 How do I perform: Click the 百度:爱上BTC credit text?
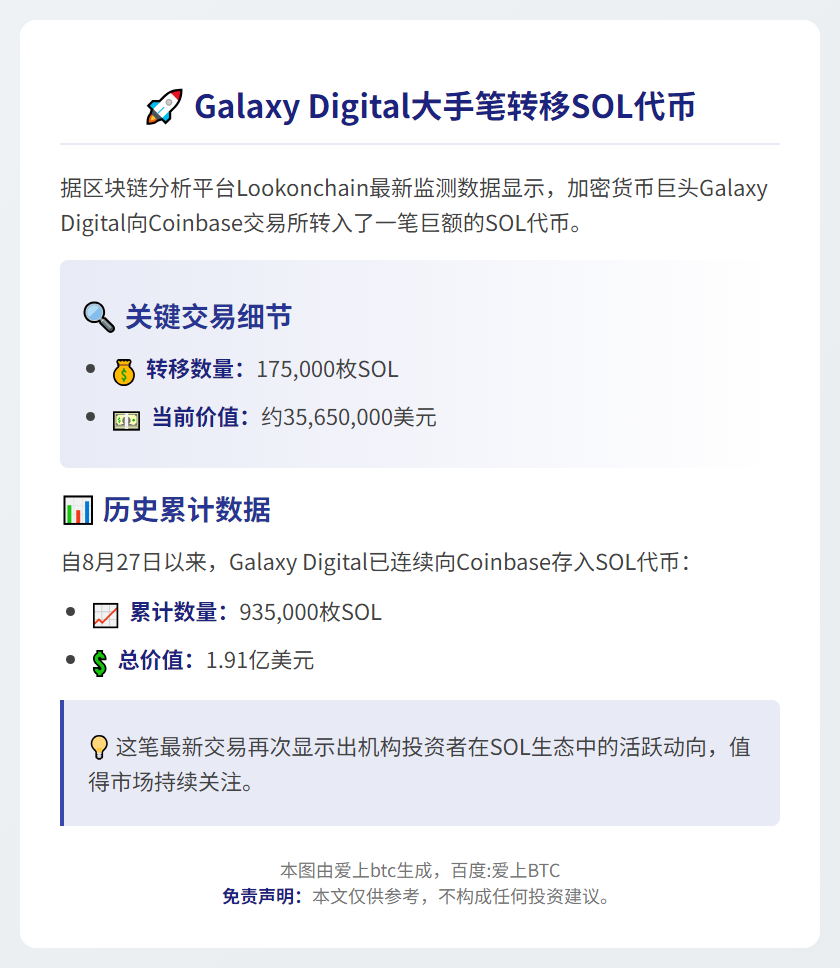pyautogui.click(x=505, y=870)
